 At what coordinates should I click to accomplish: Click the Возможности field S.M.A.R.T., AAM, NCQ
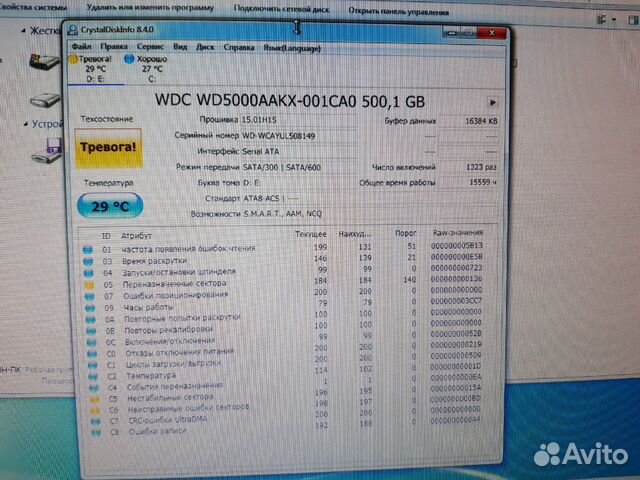[369, 214]
